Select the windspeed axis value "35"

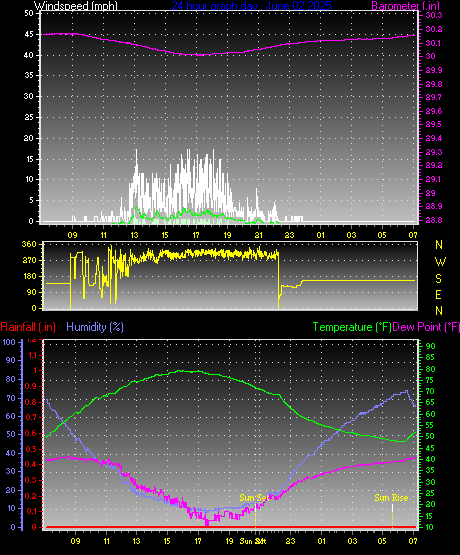click(29, 75)
